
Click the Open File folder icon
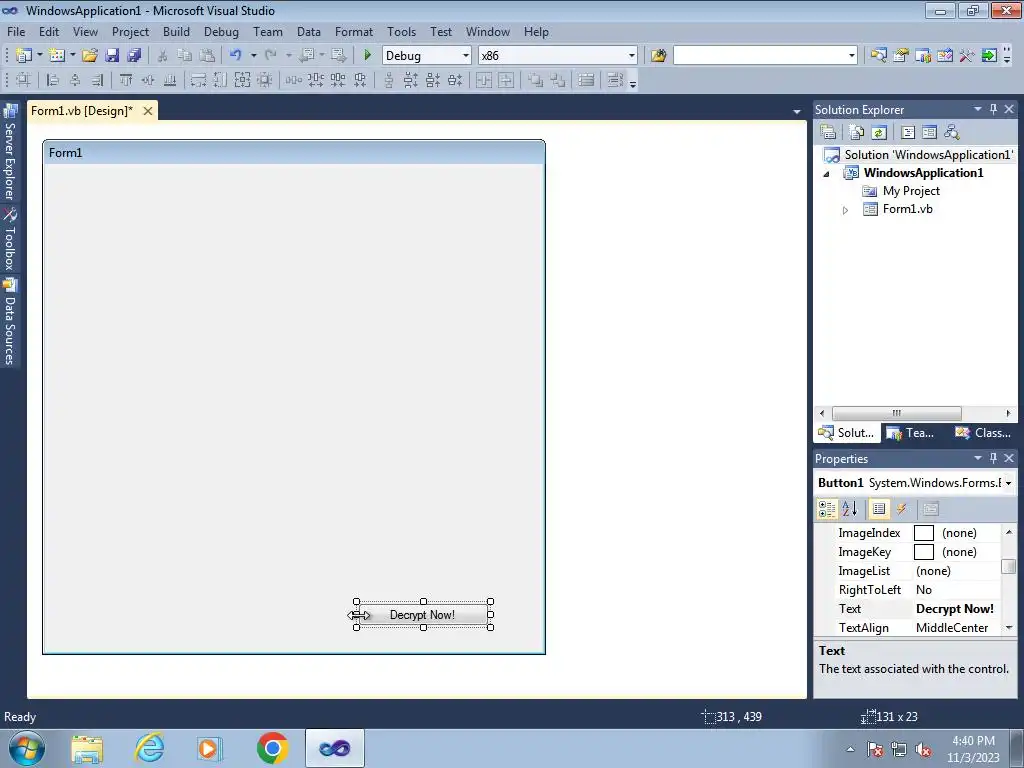click(x=90, y=56)
